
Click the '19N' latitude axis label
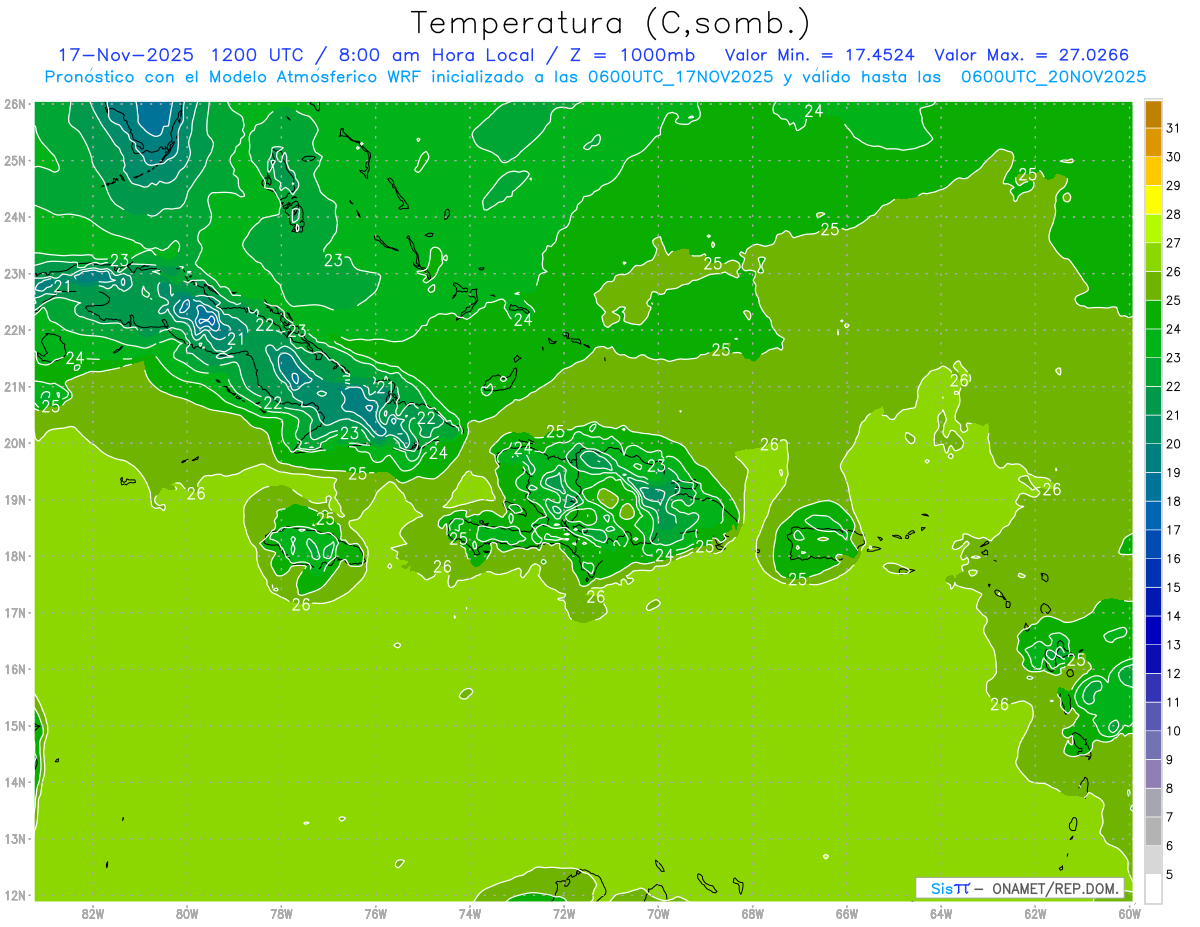(14, 500)
